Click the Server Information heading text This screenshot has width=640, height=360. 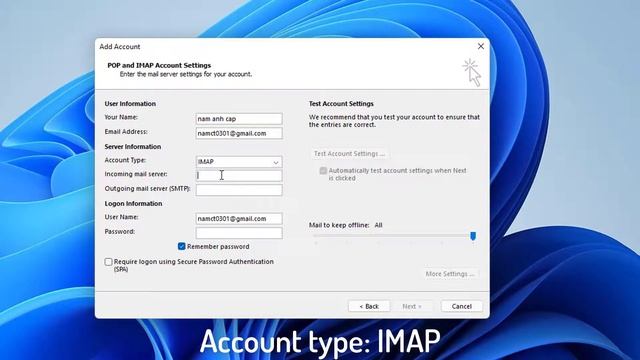133,147
